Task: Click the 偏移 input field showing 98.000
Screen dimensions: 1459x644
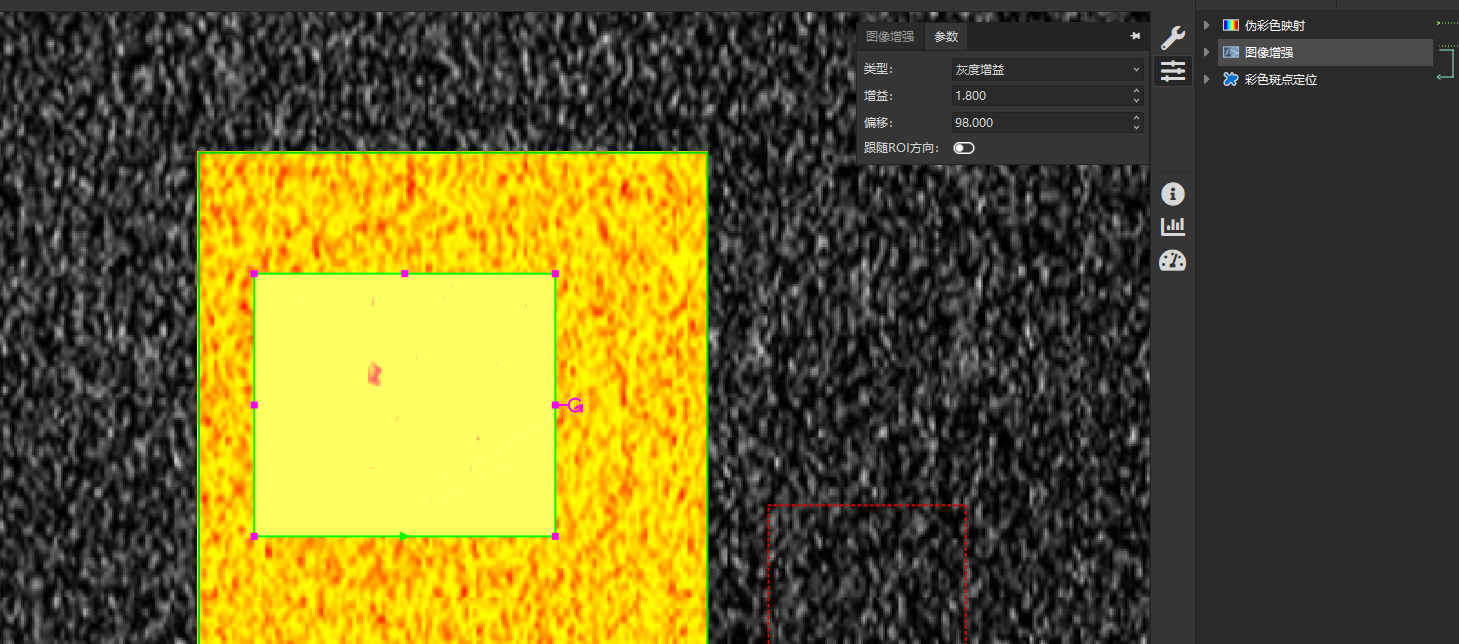Action: (x=1040, y=122)
